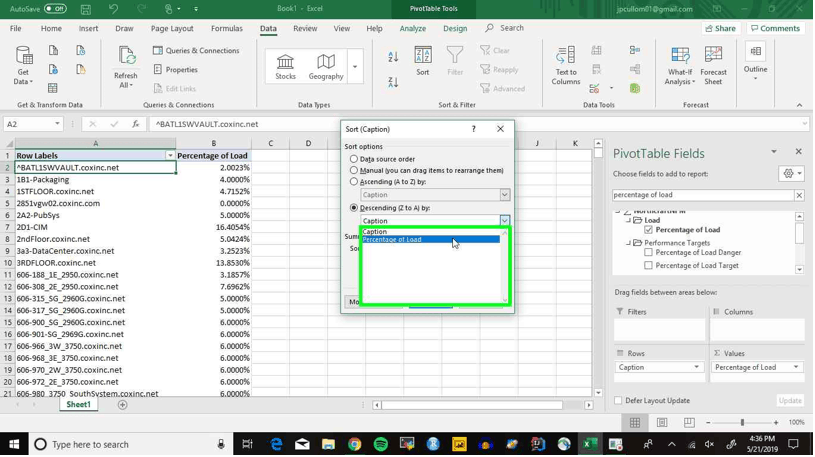Open the Comments button
The height and width of the screenshot is (457, 815).
[x=775, y=29]
